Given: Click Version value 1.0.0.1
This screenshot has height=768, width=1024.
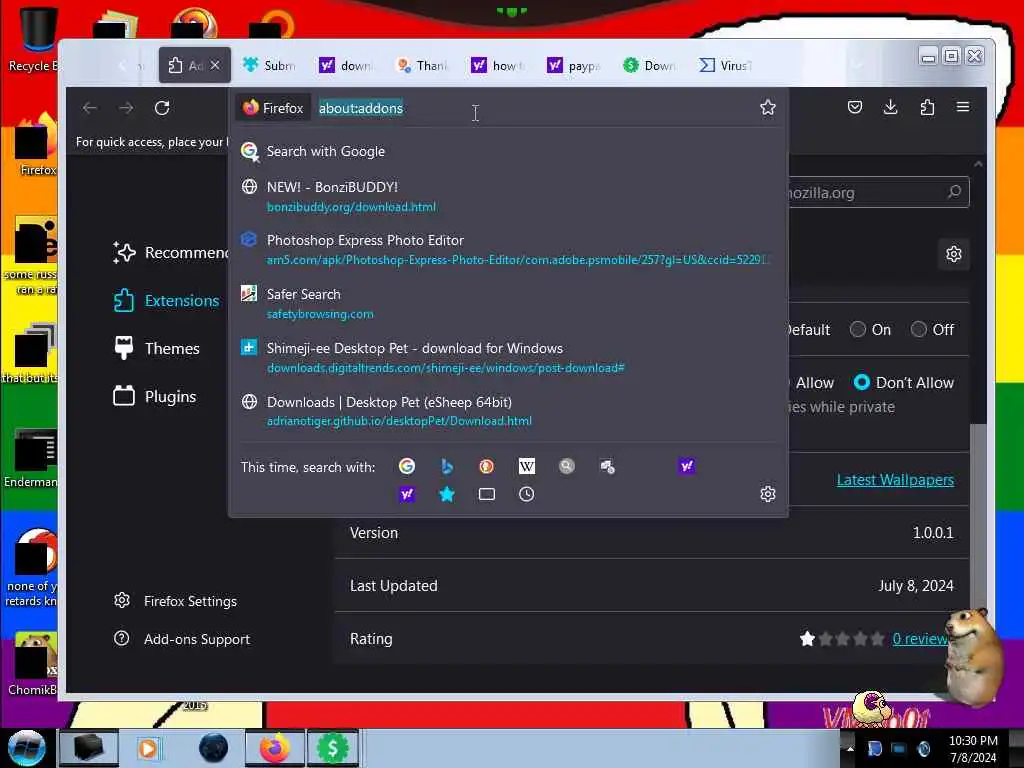Looking at the screenshot, I should (x=933, y=532).
